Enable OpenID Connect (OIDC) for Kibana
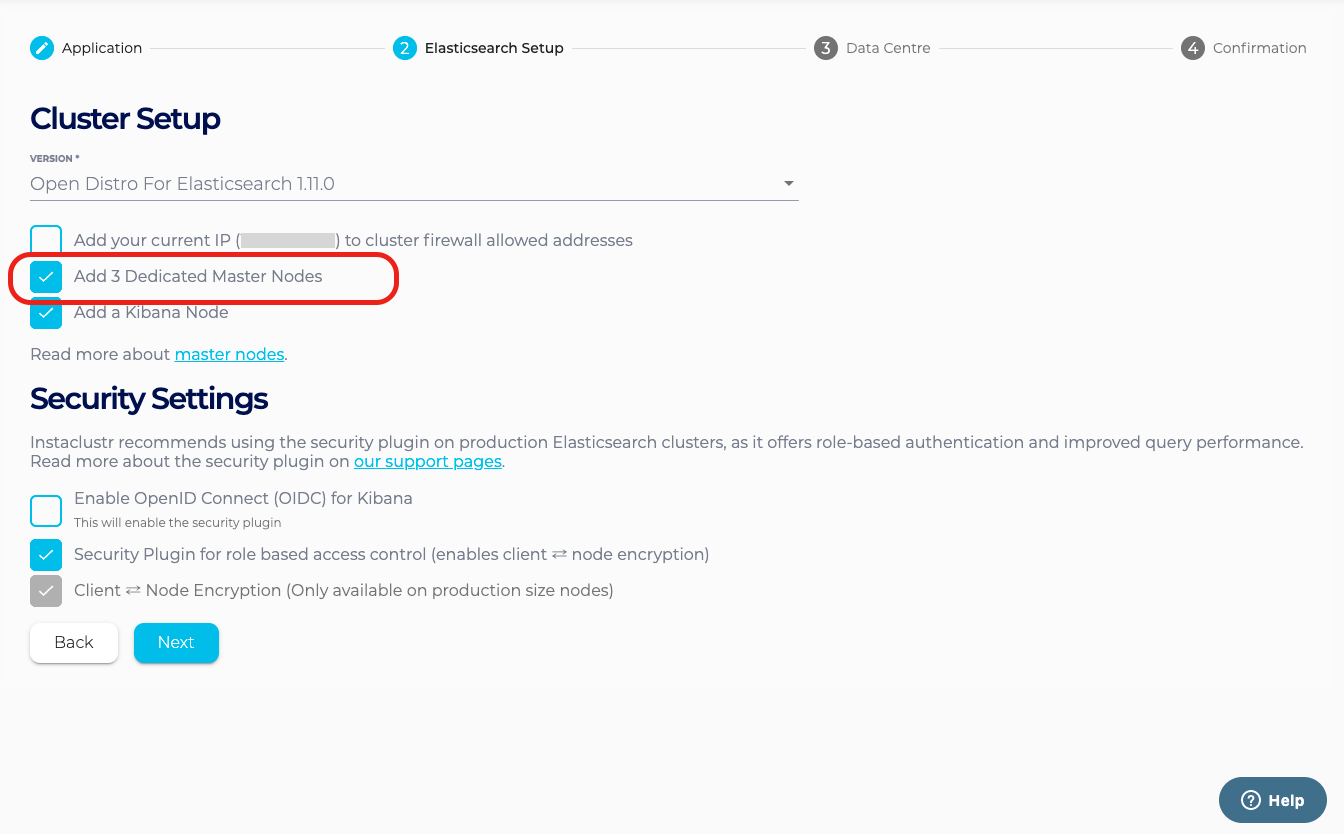The height and width of the screenshot is (834, 1344). coord(46,510)
